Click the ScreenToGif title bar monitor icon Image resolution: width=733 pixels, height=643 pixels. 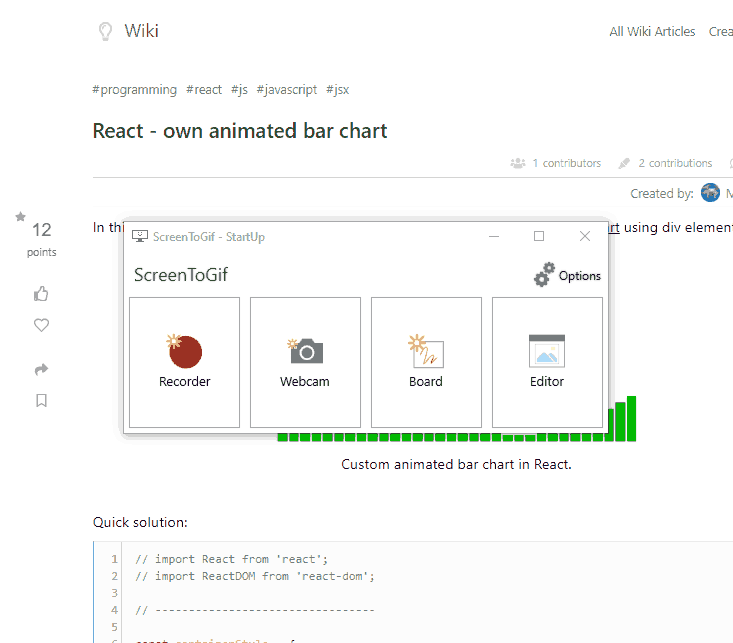[140, 237]
